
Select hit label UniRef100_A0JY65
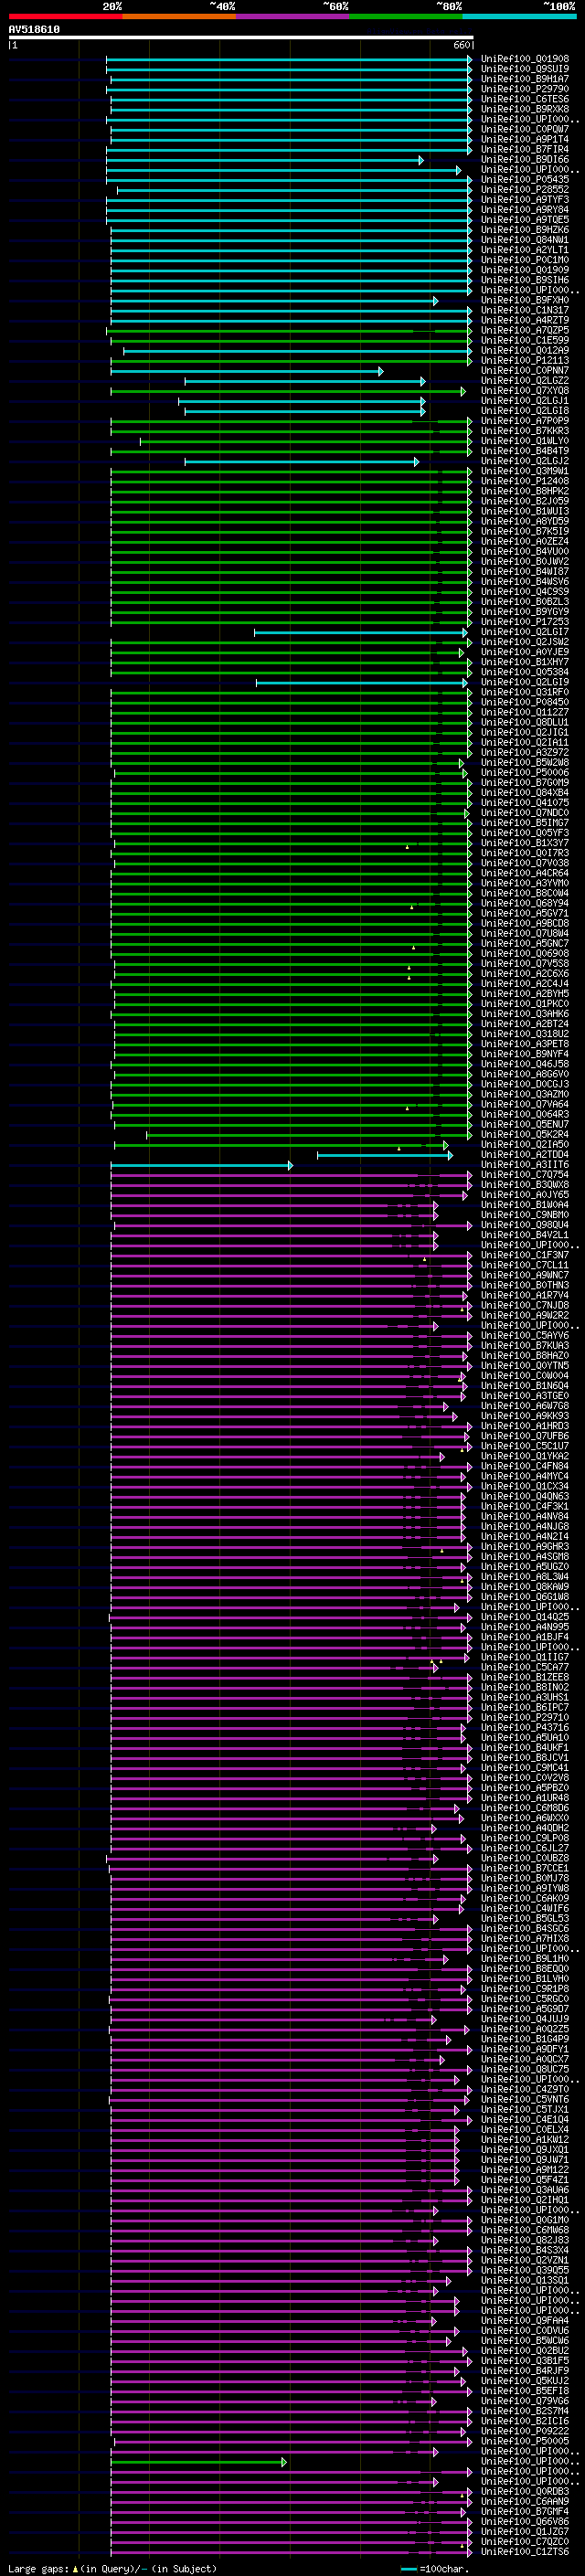click(524, 1195)
